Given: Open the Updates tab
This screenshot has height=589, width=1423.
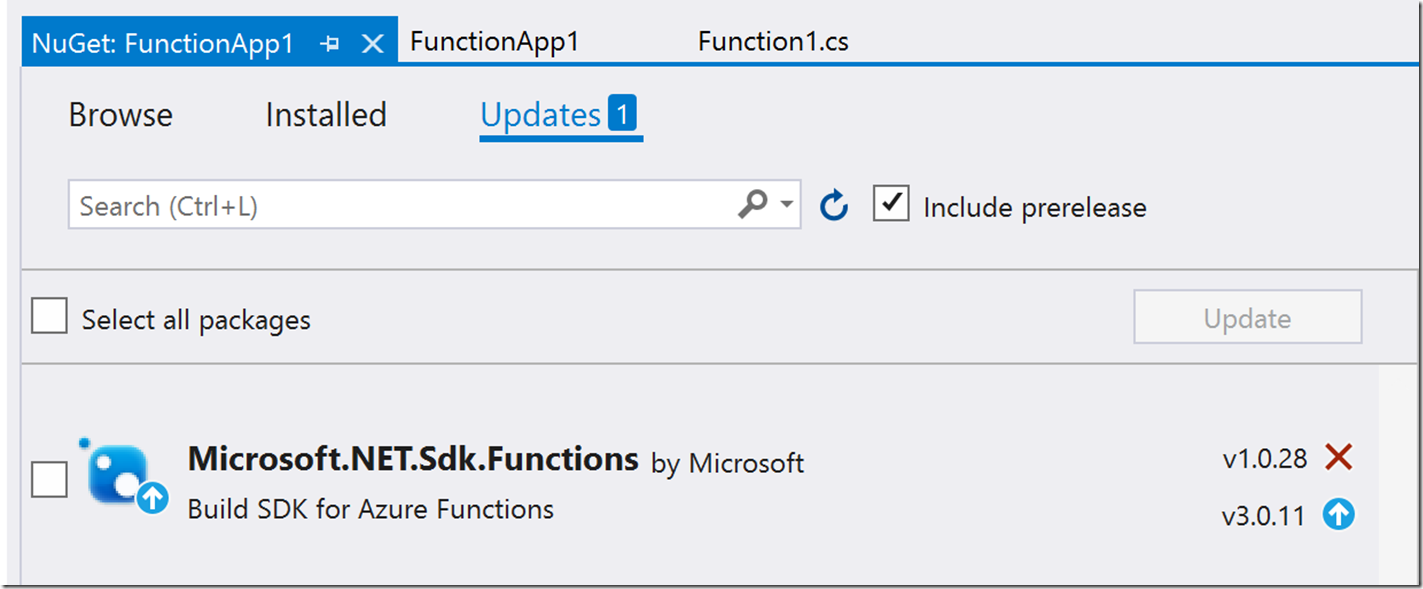Looking at the screenshot, I should point(561,116).
